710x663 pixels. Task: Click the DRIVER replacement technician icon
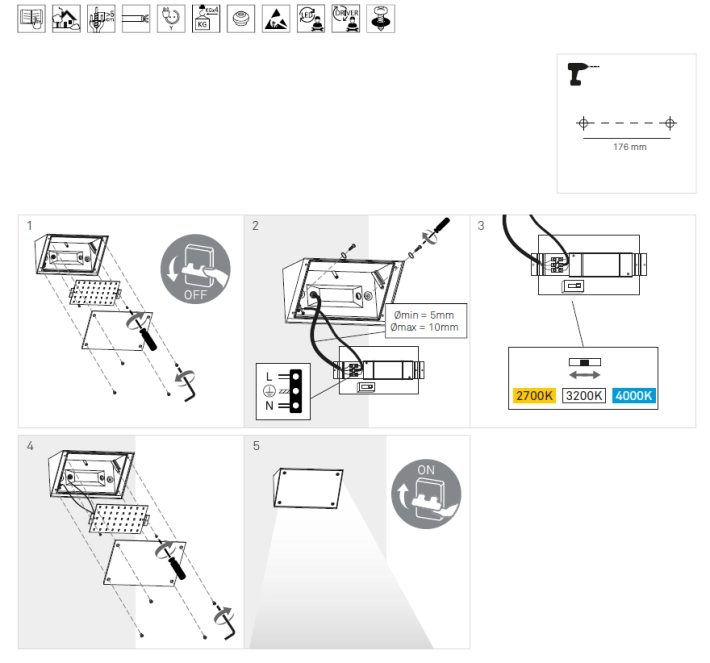(x=345, y=19)
